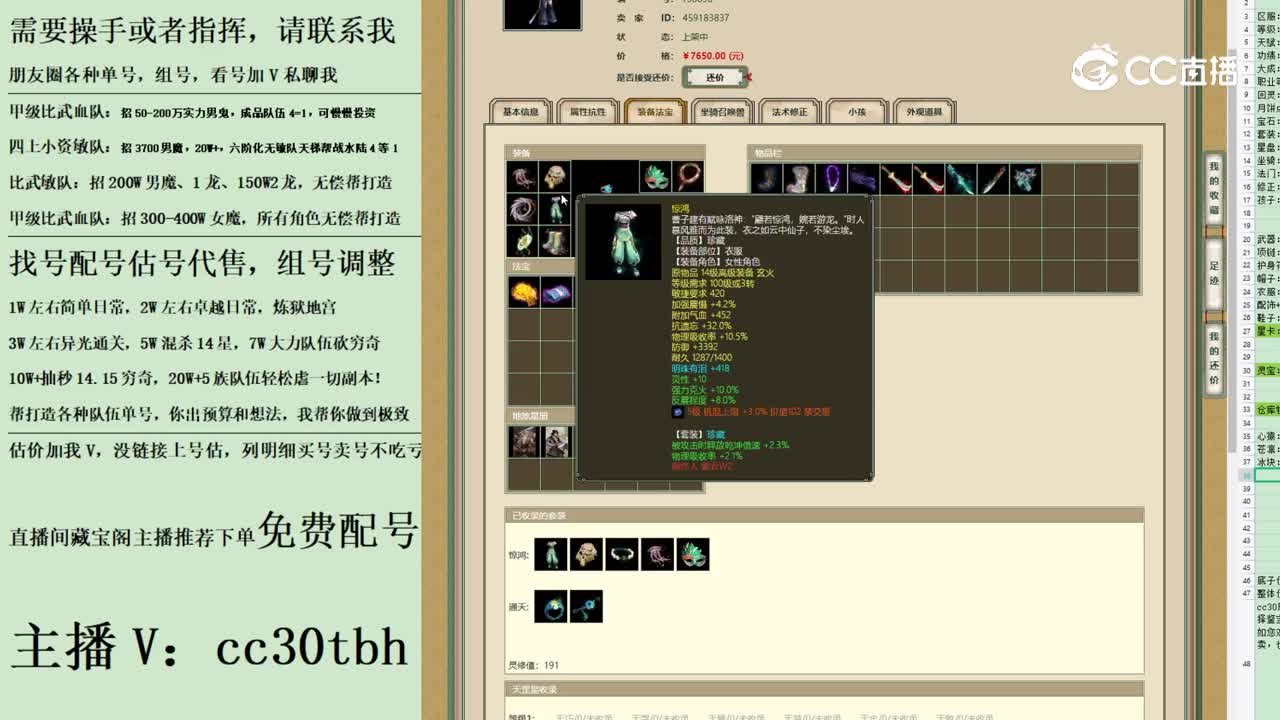Open the 外观道具 tab
The image size is (1280, 720).
[924, 112]
